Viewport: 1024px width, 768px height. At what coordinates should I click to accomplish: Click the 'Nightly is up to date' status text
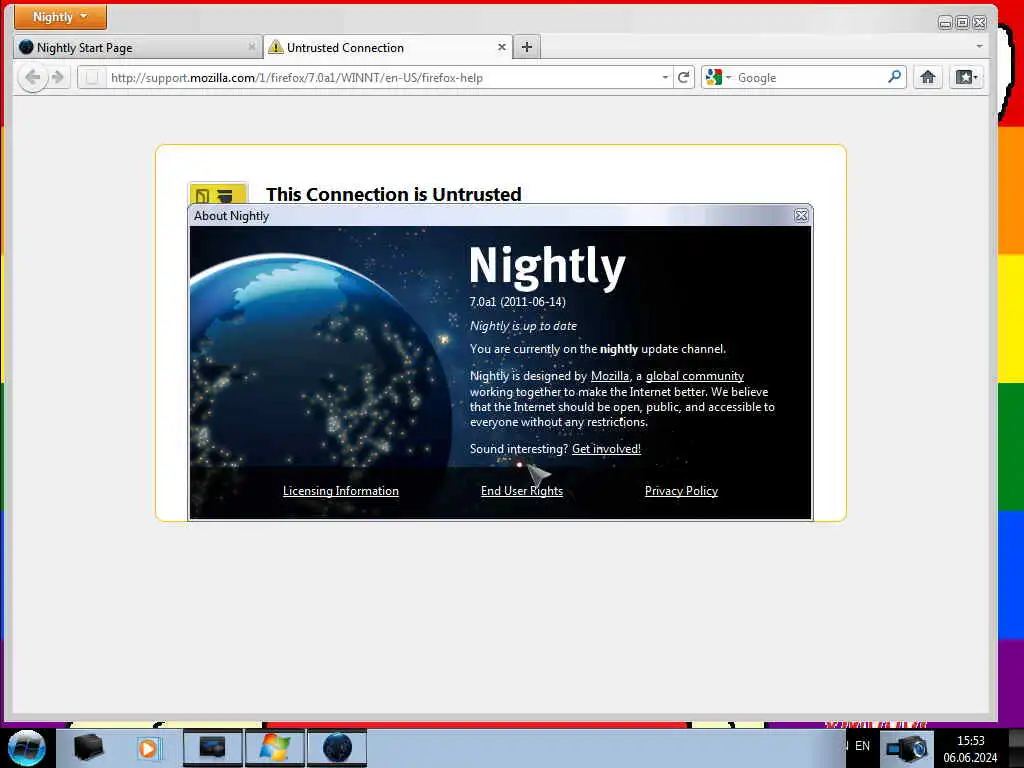523,326
